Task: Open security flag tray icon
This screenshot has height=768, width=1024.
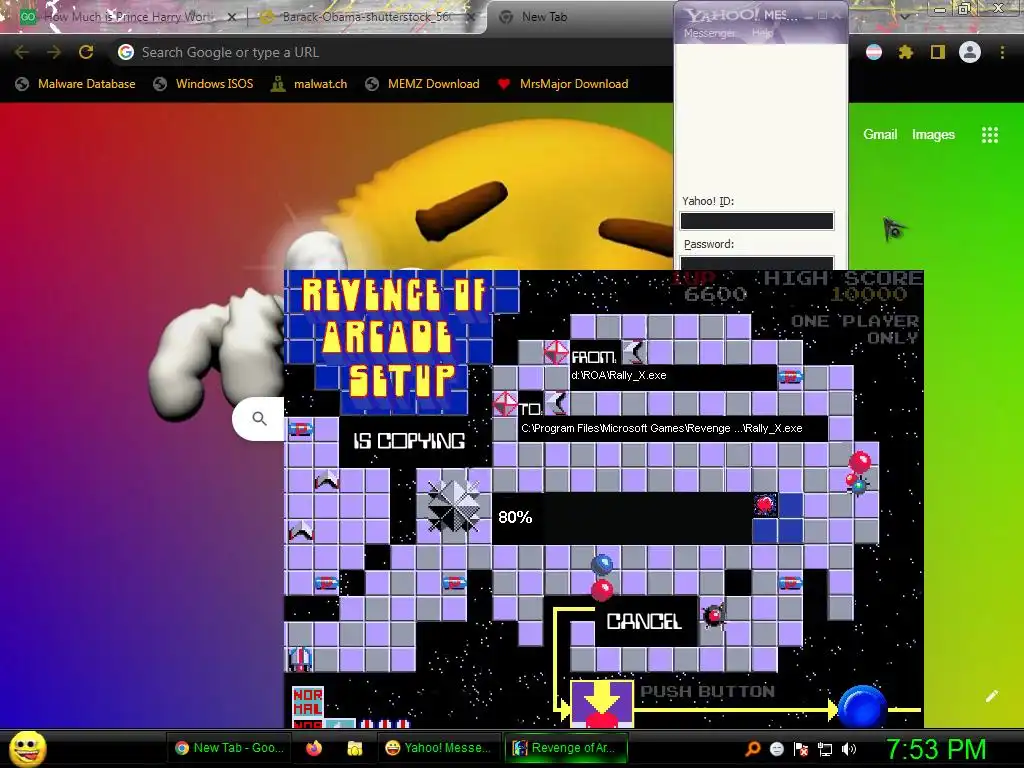Action: 801,749
